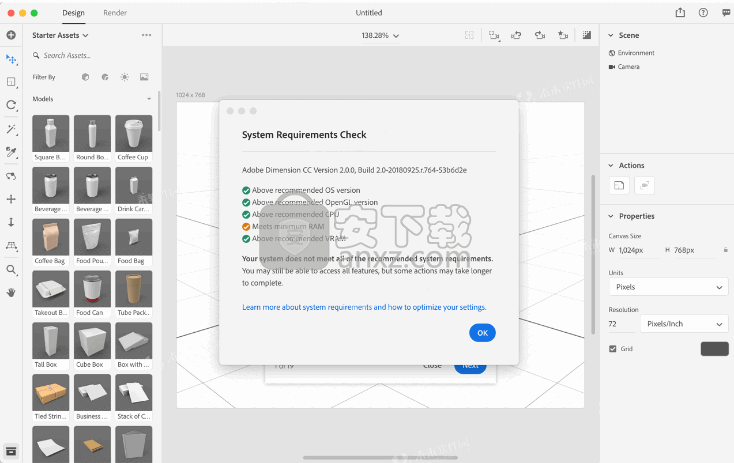The height and width of the screenshot is (463, 734).
Task: Click the Add and Import Content plus icon
Action: 11,35
